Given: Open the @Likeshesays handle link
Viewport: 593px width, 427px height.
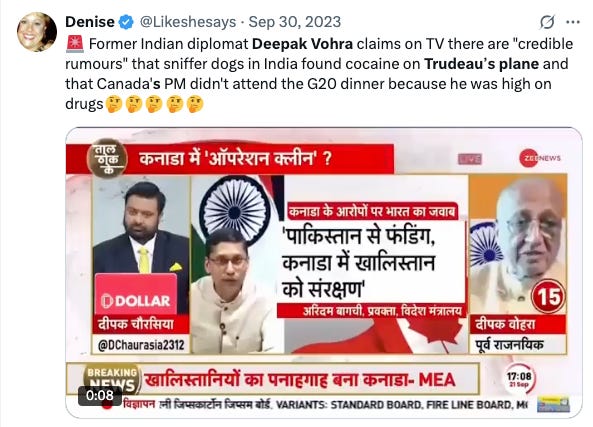Looking at the screenshot, I should [188, 22].
